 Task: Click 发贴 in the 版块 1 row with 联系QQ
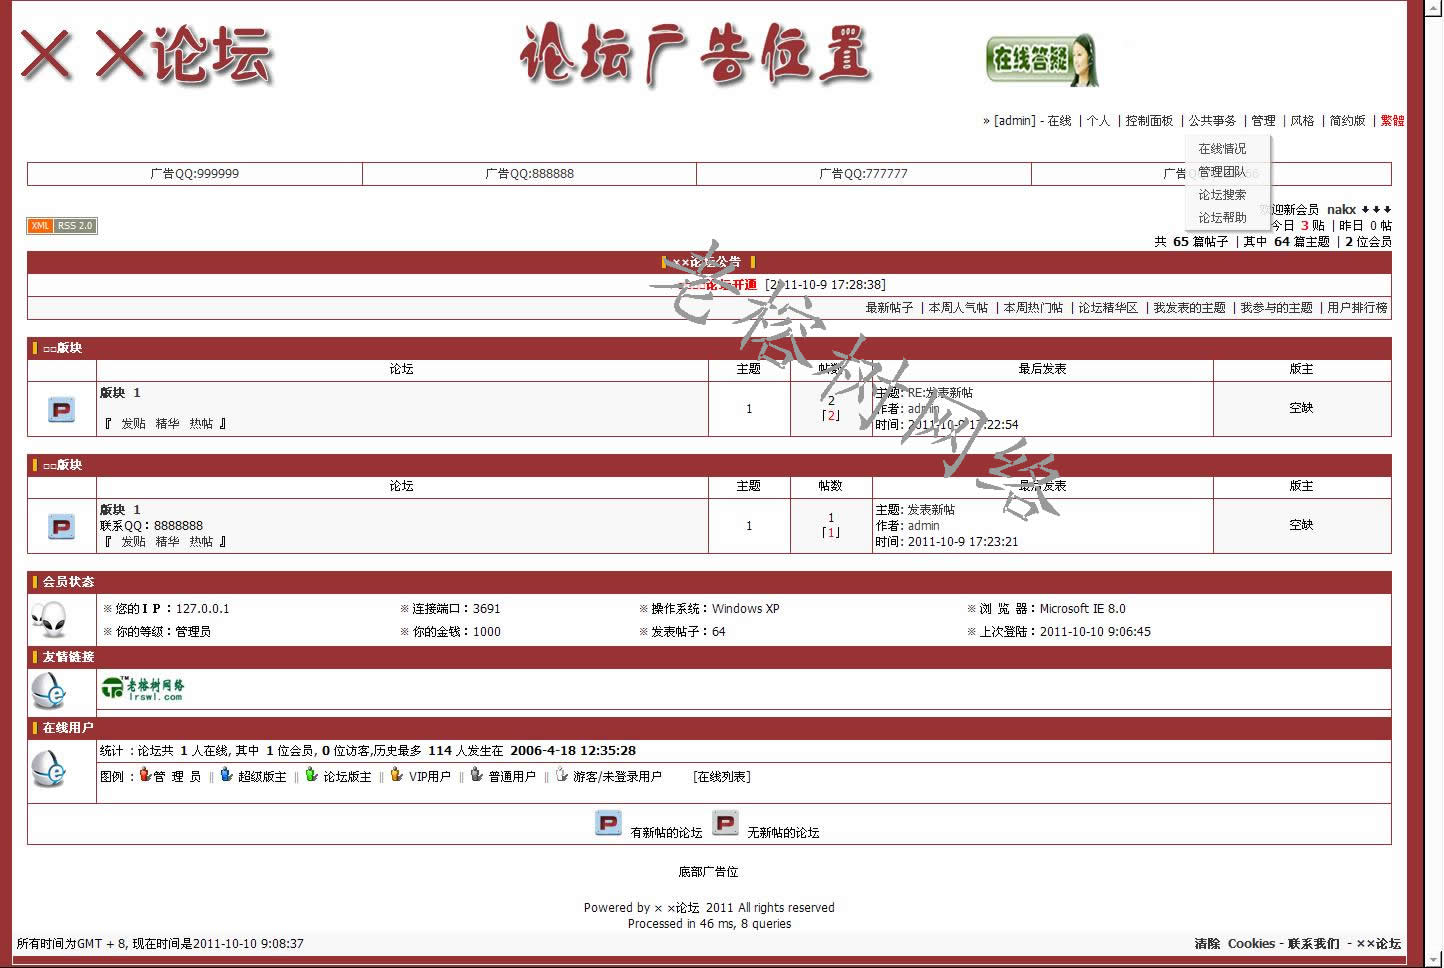click(x=133, y=542)
